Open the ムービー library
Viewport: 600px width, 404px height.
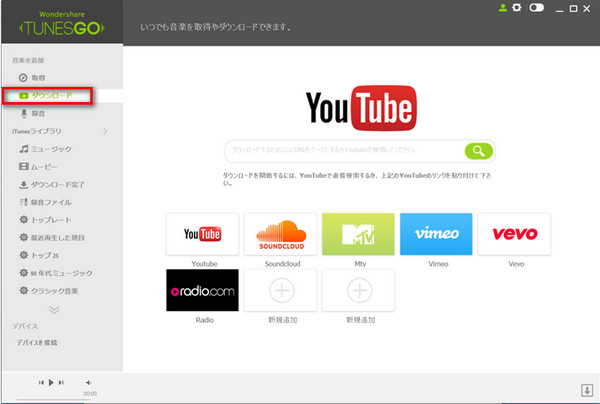[38, 167]
